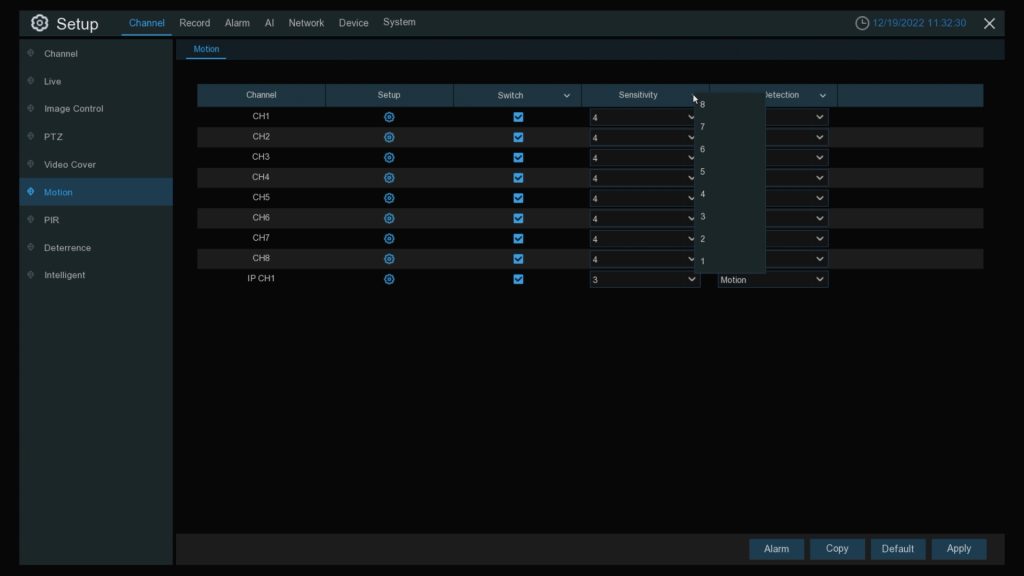The width and height of the screenshot is (1024, 576).
Task: Open the Switch column header dropdown
Action: tap(566, 96)
